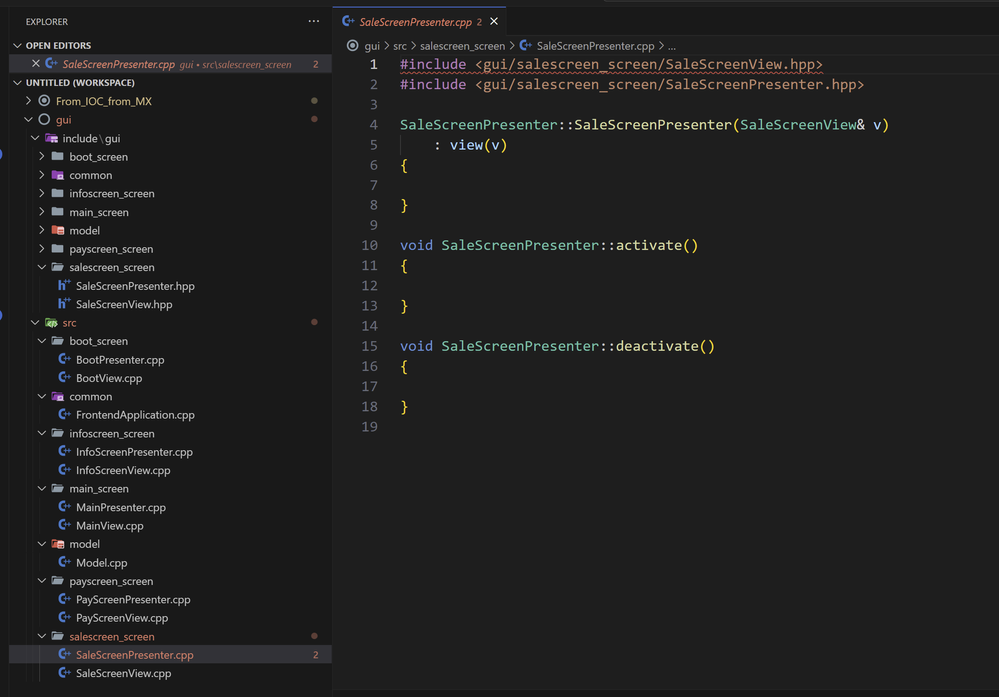The image size is (999, 697).
Task: Click the model folder icon under include\gui
Action: [x=58, y=231]
